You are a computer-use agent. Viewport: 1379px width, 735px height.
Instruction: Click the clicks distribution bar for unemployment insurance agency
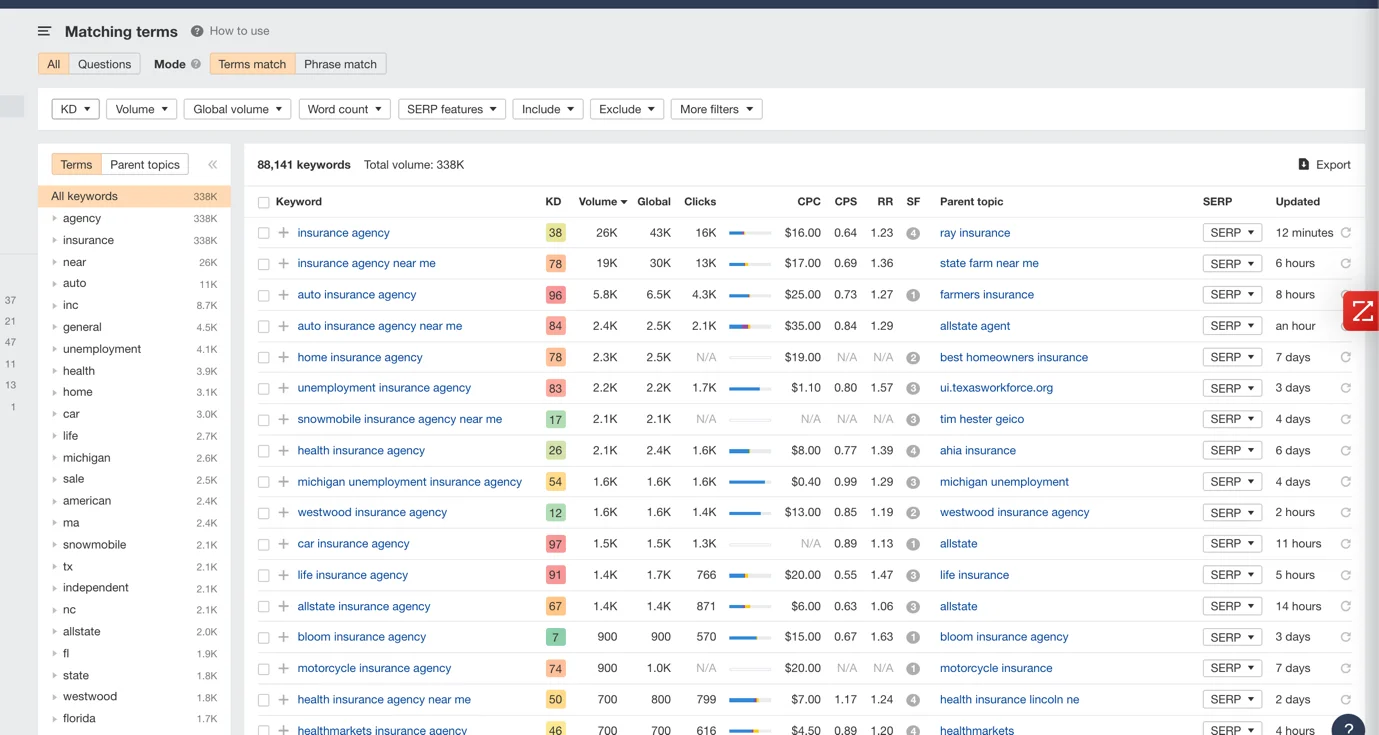pos(750,388)
